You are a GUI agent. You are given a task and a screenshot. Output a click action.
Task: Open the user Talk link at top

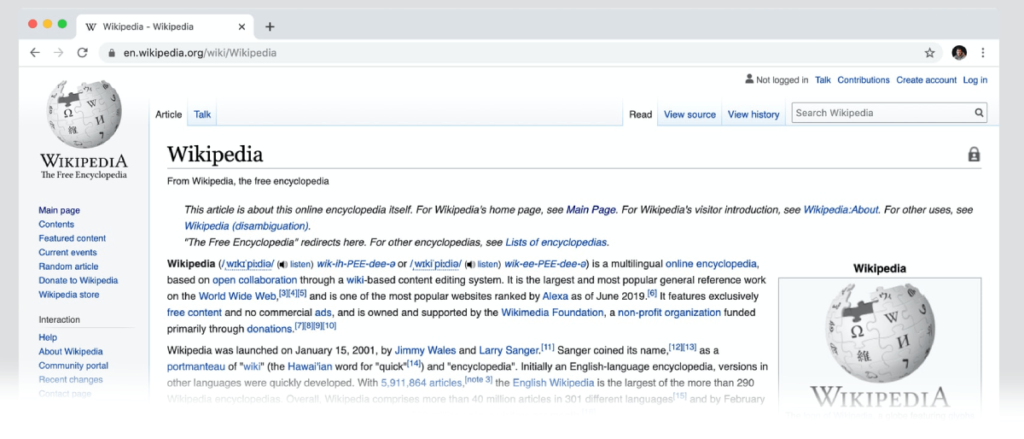823,80
